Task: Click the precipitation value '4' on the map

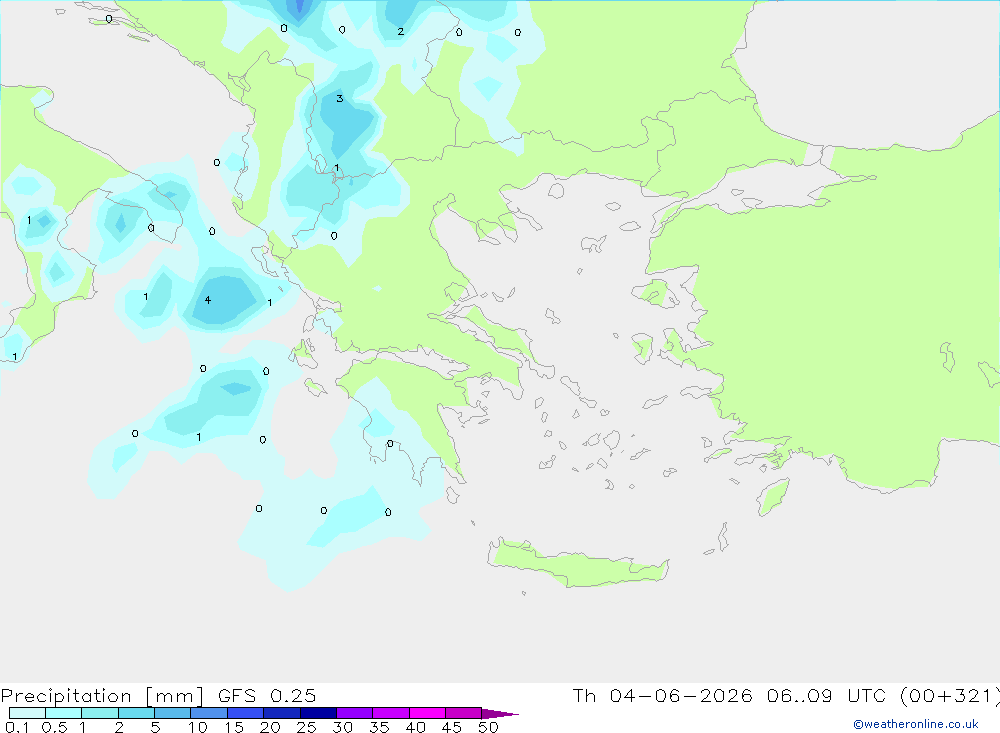Action: (208, 300)
